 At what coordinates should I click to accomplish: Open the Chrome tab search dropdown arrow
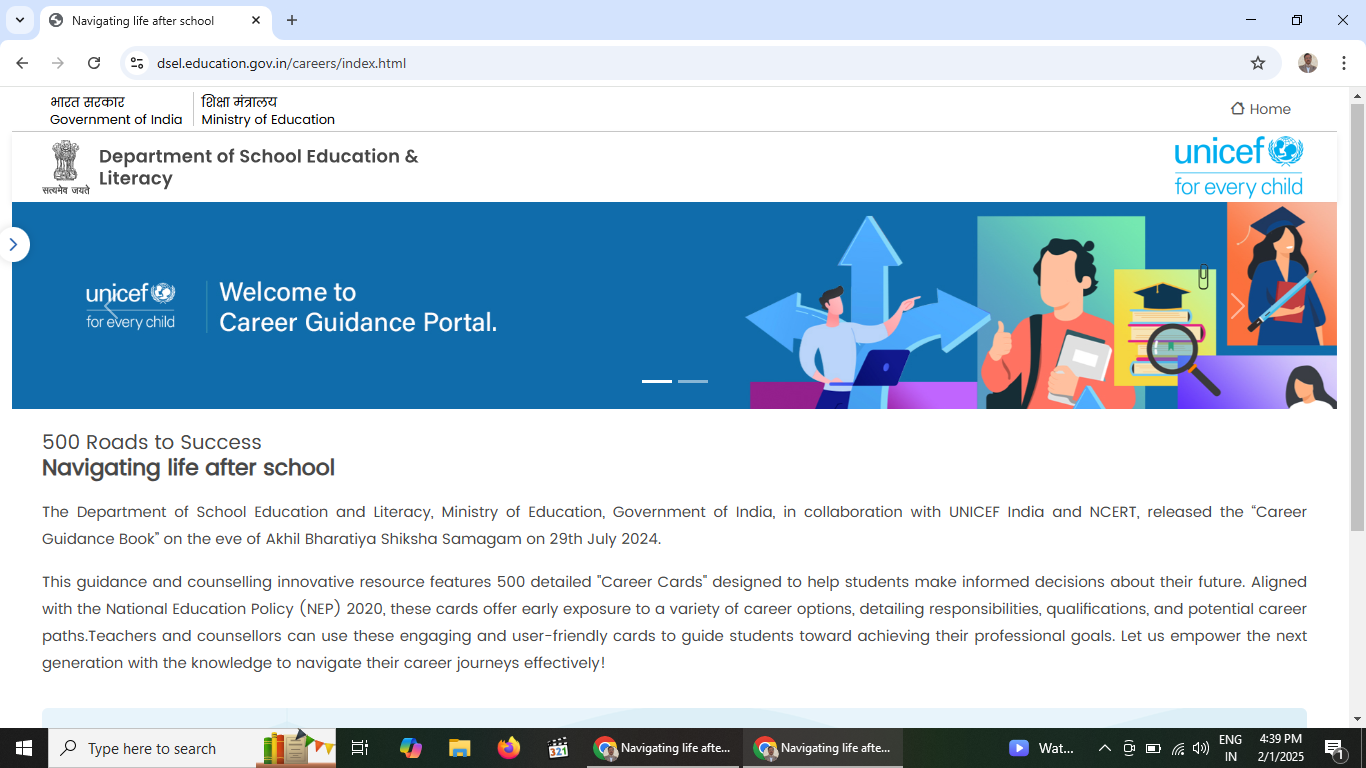pyautogui.click(x=20, y=20)
